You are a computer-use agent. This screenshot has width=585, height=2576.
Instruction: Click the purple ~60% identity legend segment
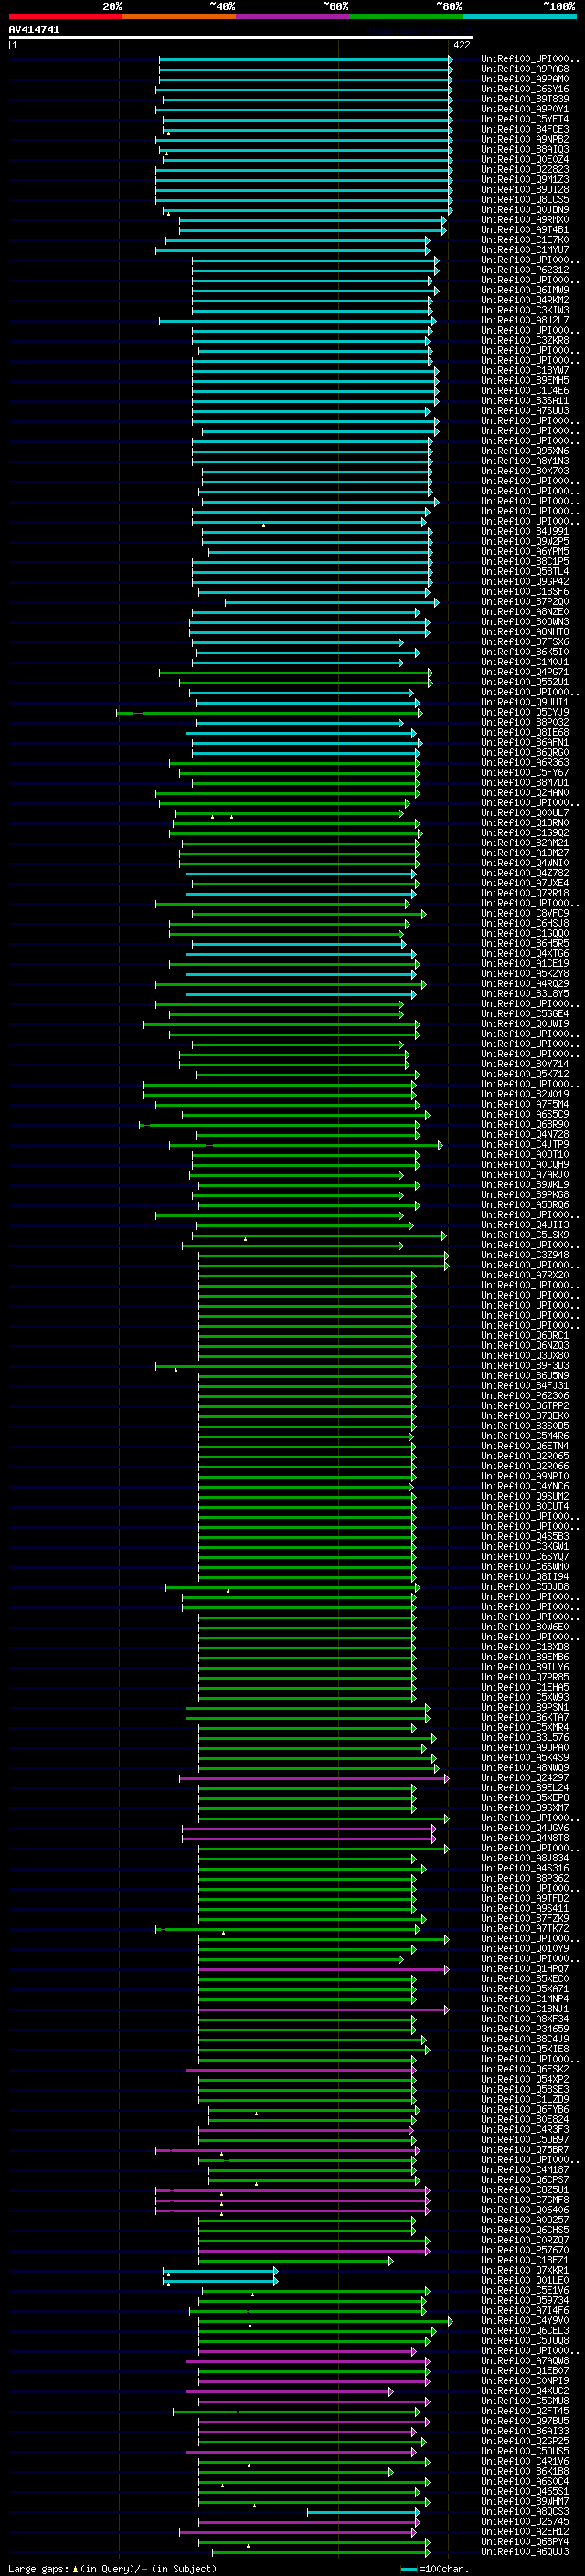293,16
